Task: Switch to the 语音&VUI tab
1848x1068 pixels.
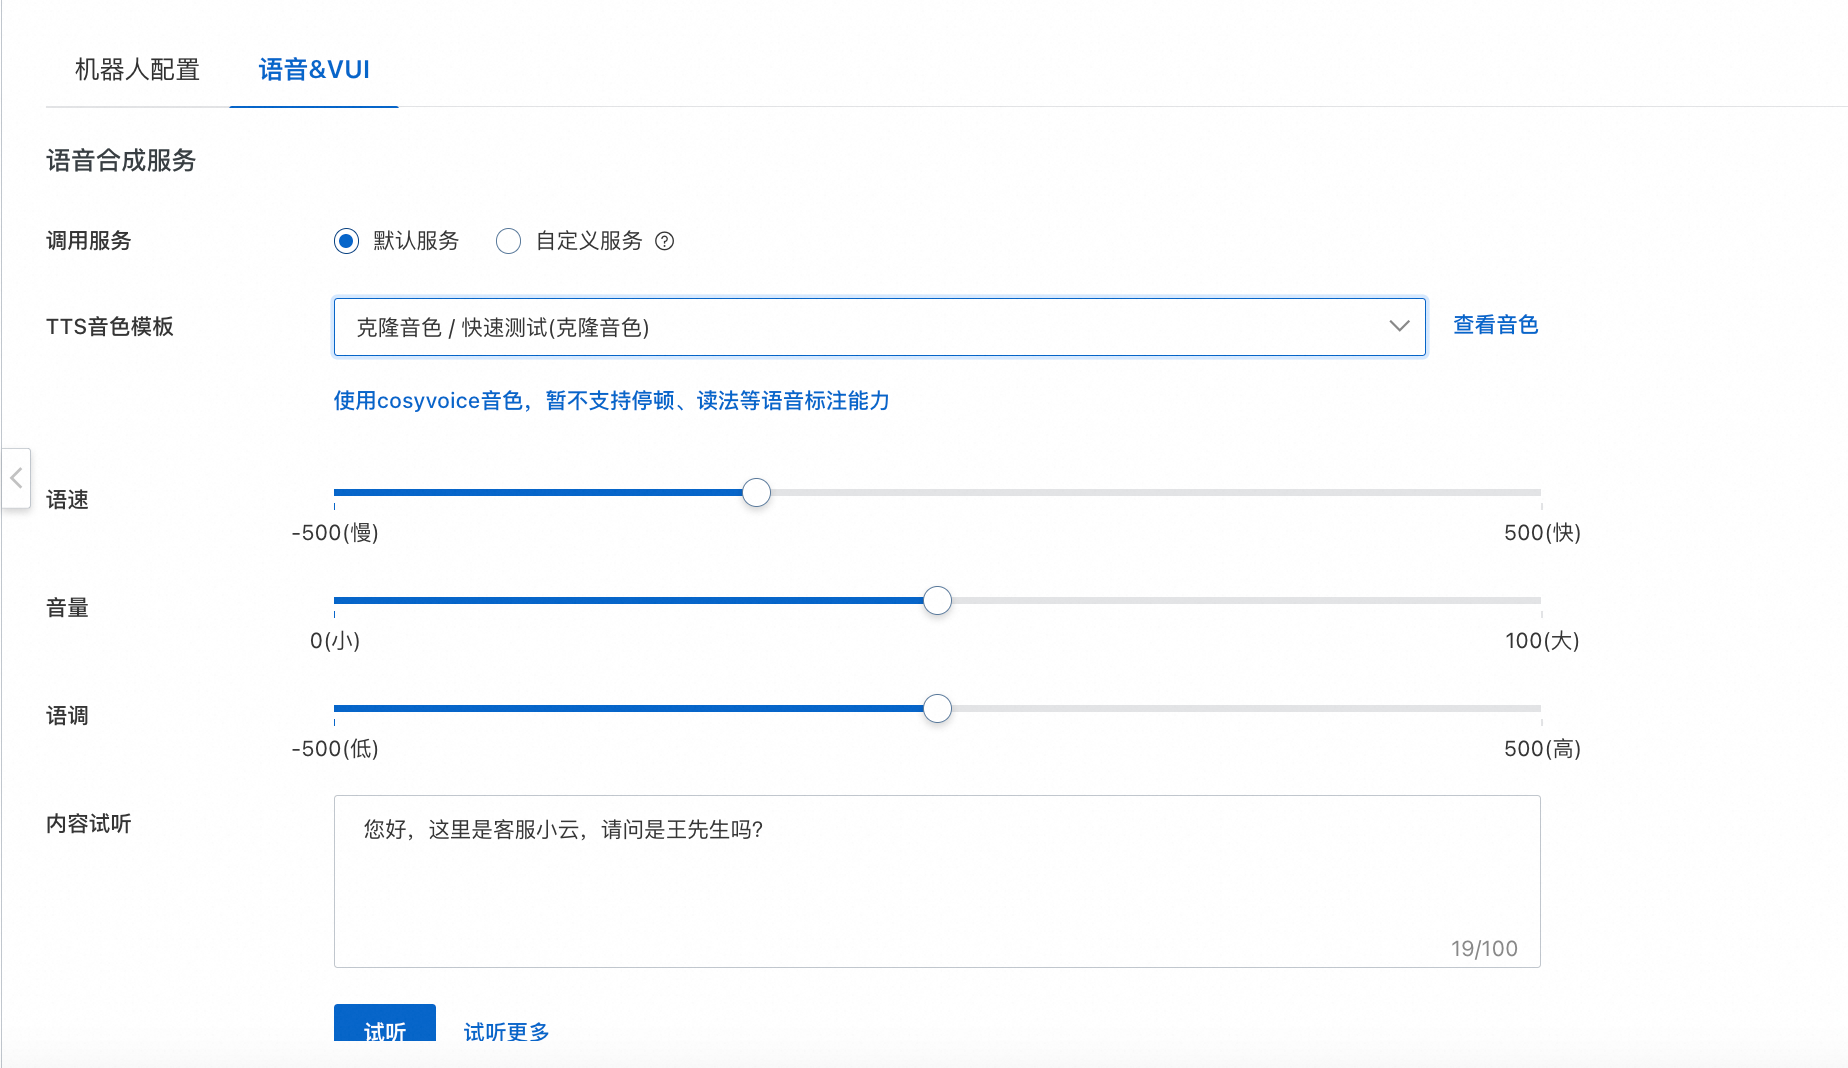Action: pos(314,70)
